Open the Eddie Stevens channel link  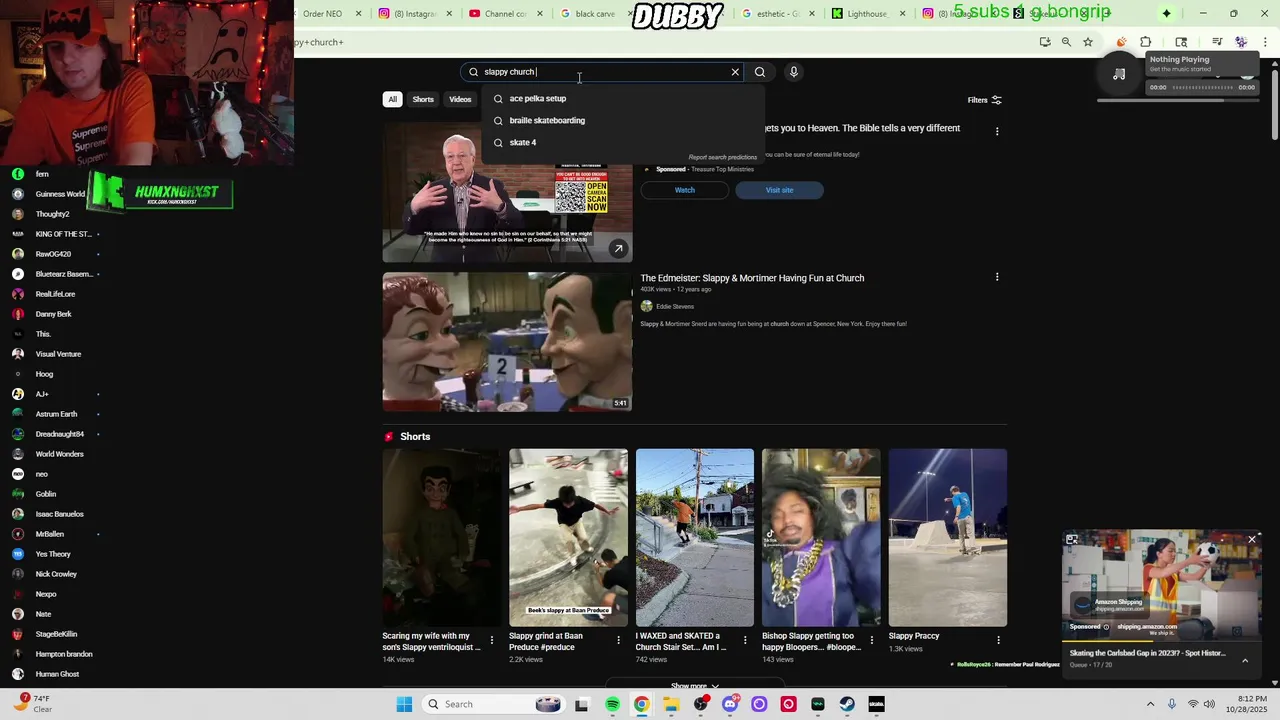tap(674, 306)
